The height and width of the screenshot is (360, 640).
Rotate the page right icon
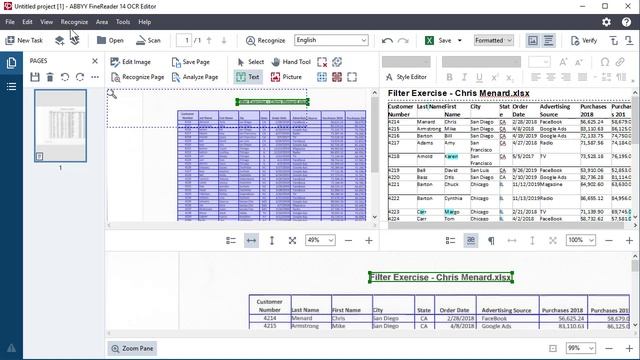[x=80, y=77]
